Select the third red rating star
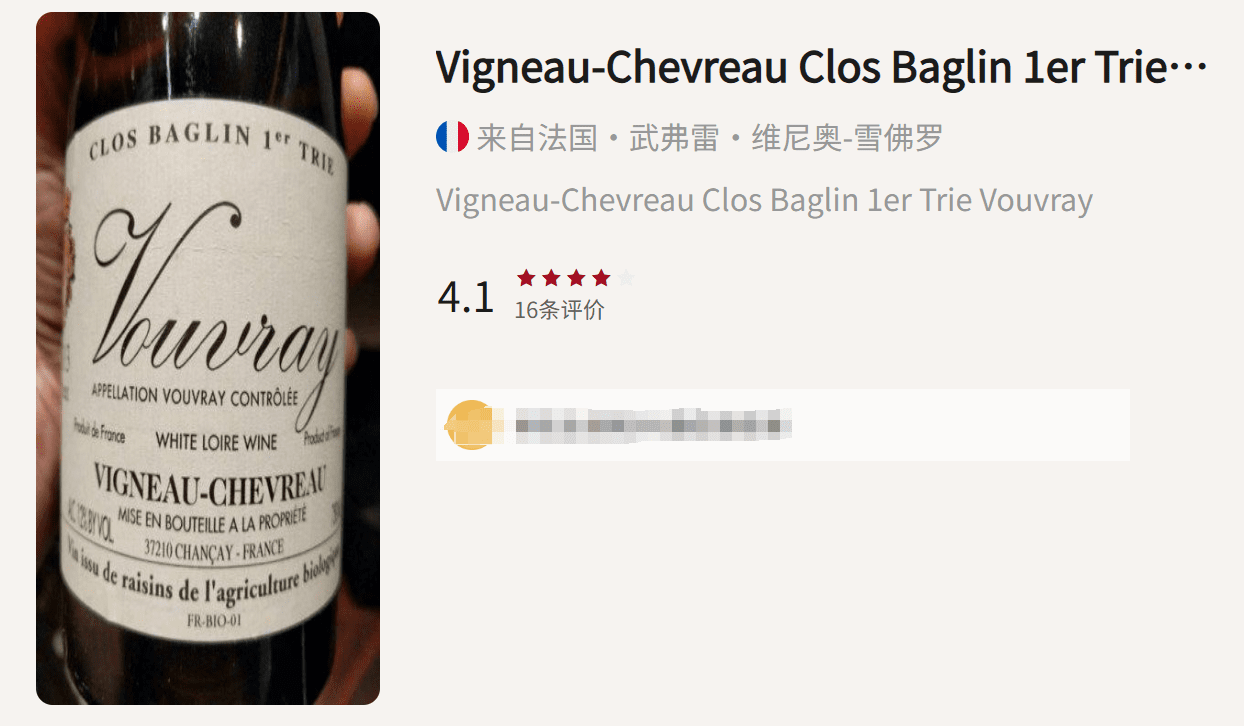The image size is (1244, 726). pos(576,278)
